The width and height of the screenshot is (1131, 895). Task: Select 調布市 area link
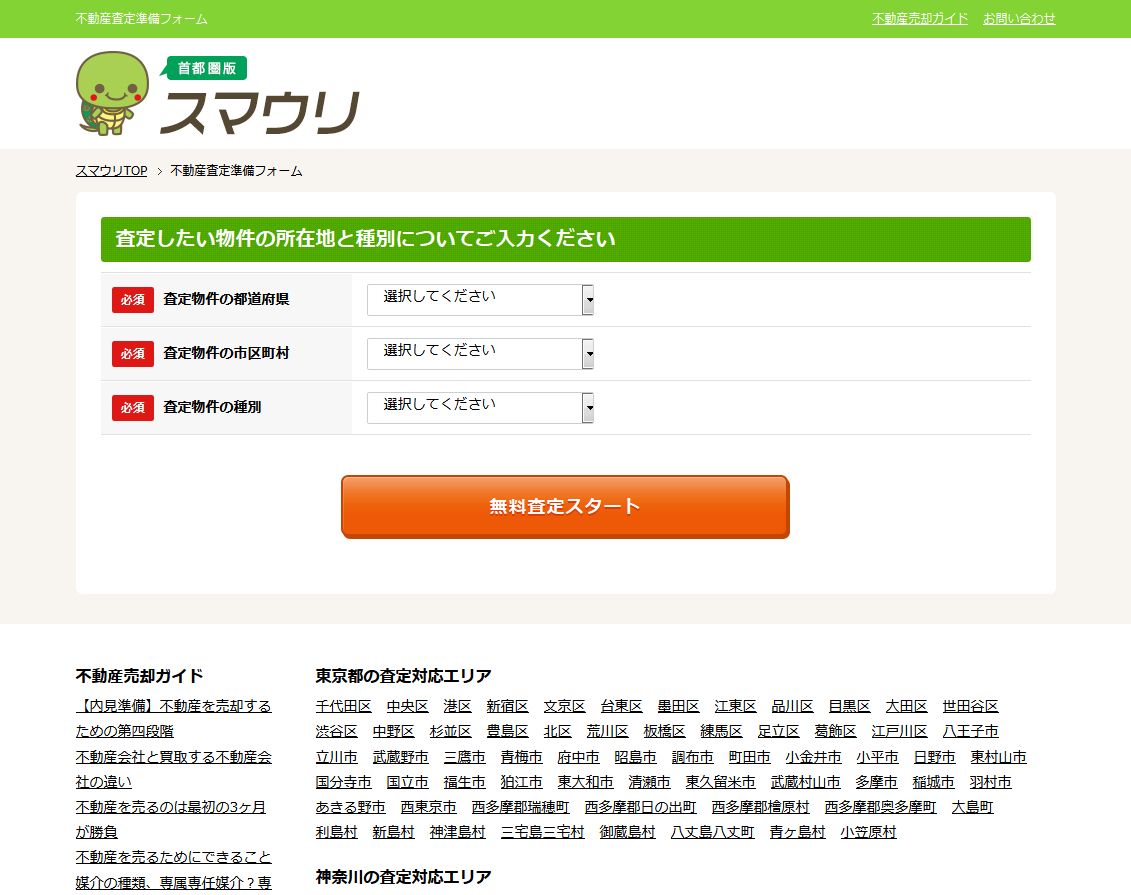click(x=692, y=757)
